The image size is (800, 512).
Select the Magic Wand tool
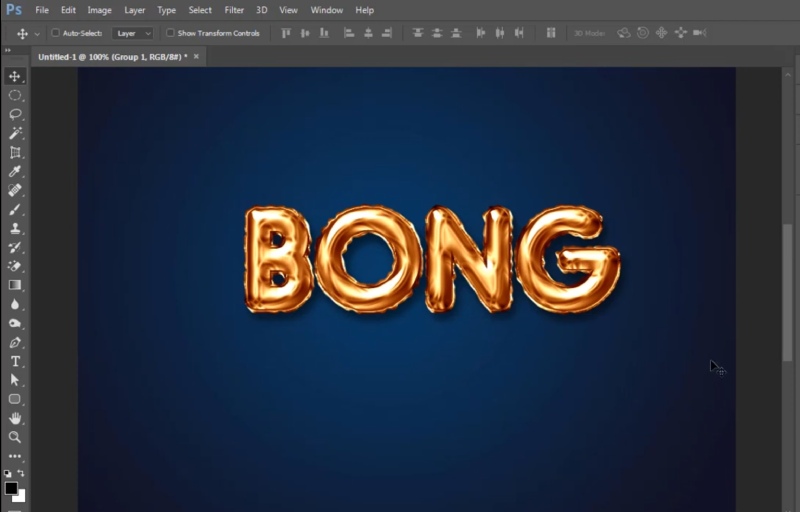15,133
